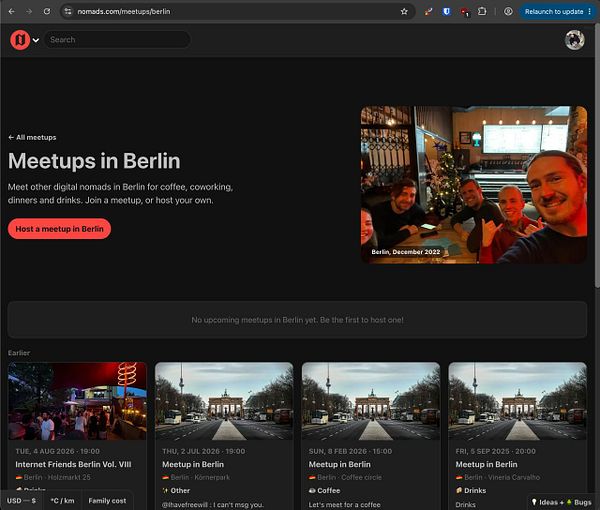Click FRI, 5 SEP 2025 · 20:00 date

496,451
